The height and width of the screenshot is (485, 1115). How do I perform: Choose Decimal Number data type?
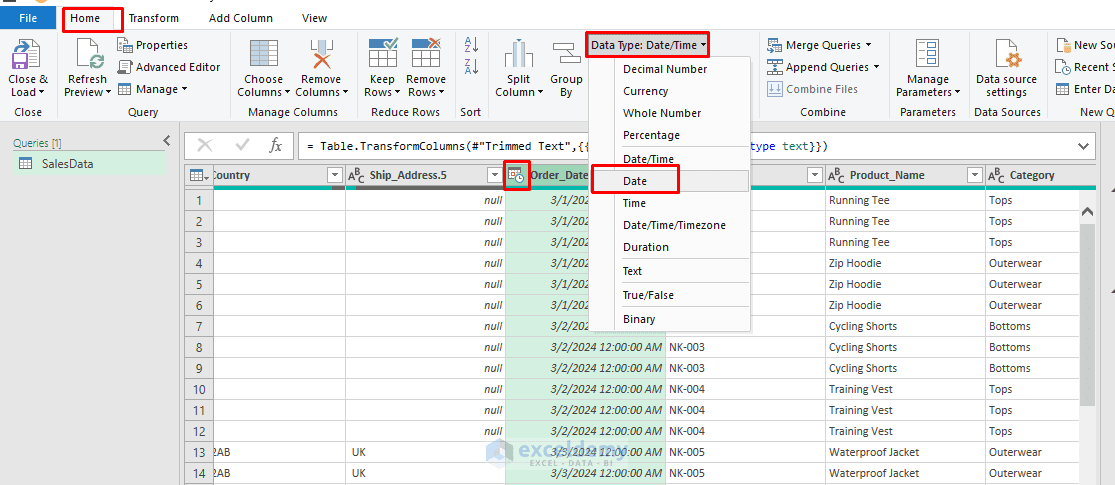click(669, 69)
